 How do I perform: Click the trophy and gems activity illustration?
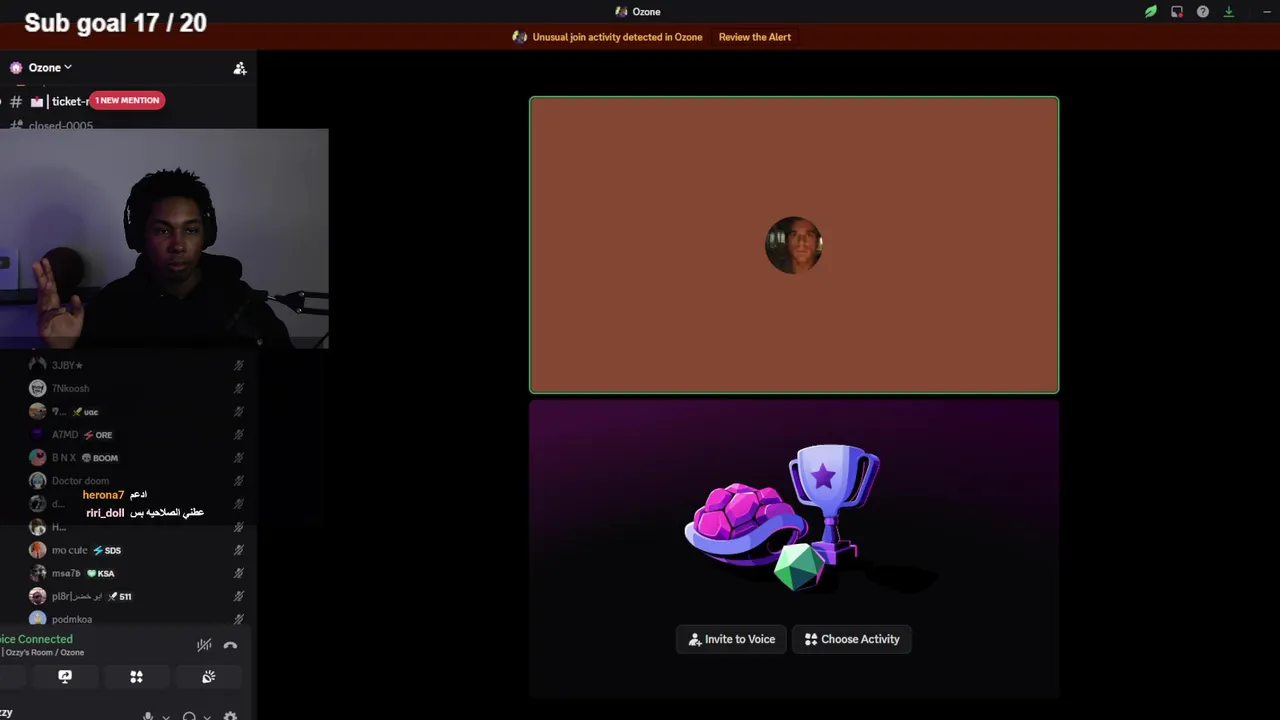point(783,518)
